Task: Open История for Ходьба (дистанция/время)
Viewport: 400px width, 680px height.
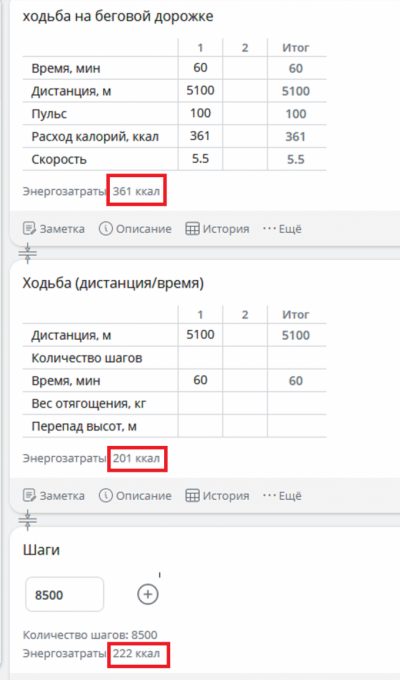Action: click(x=217, y=495)
